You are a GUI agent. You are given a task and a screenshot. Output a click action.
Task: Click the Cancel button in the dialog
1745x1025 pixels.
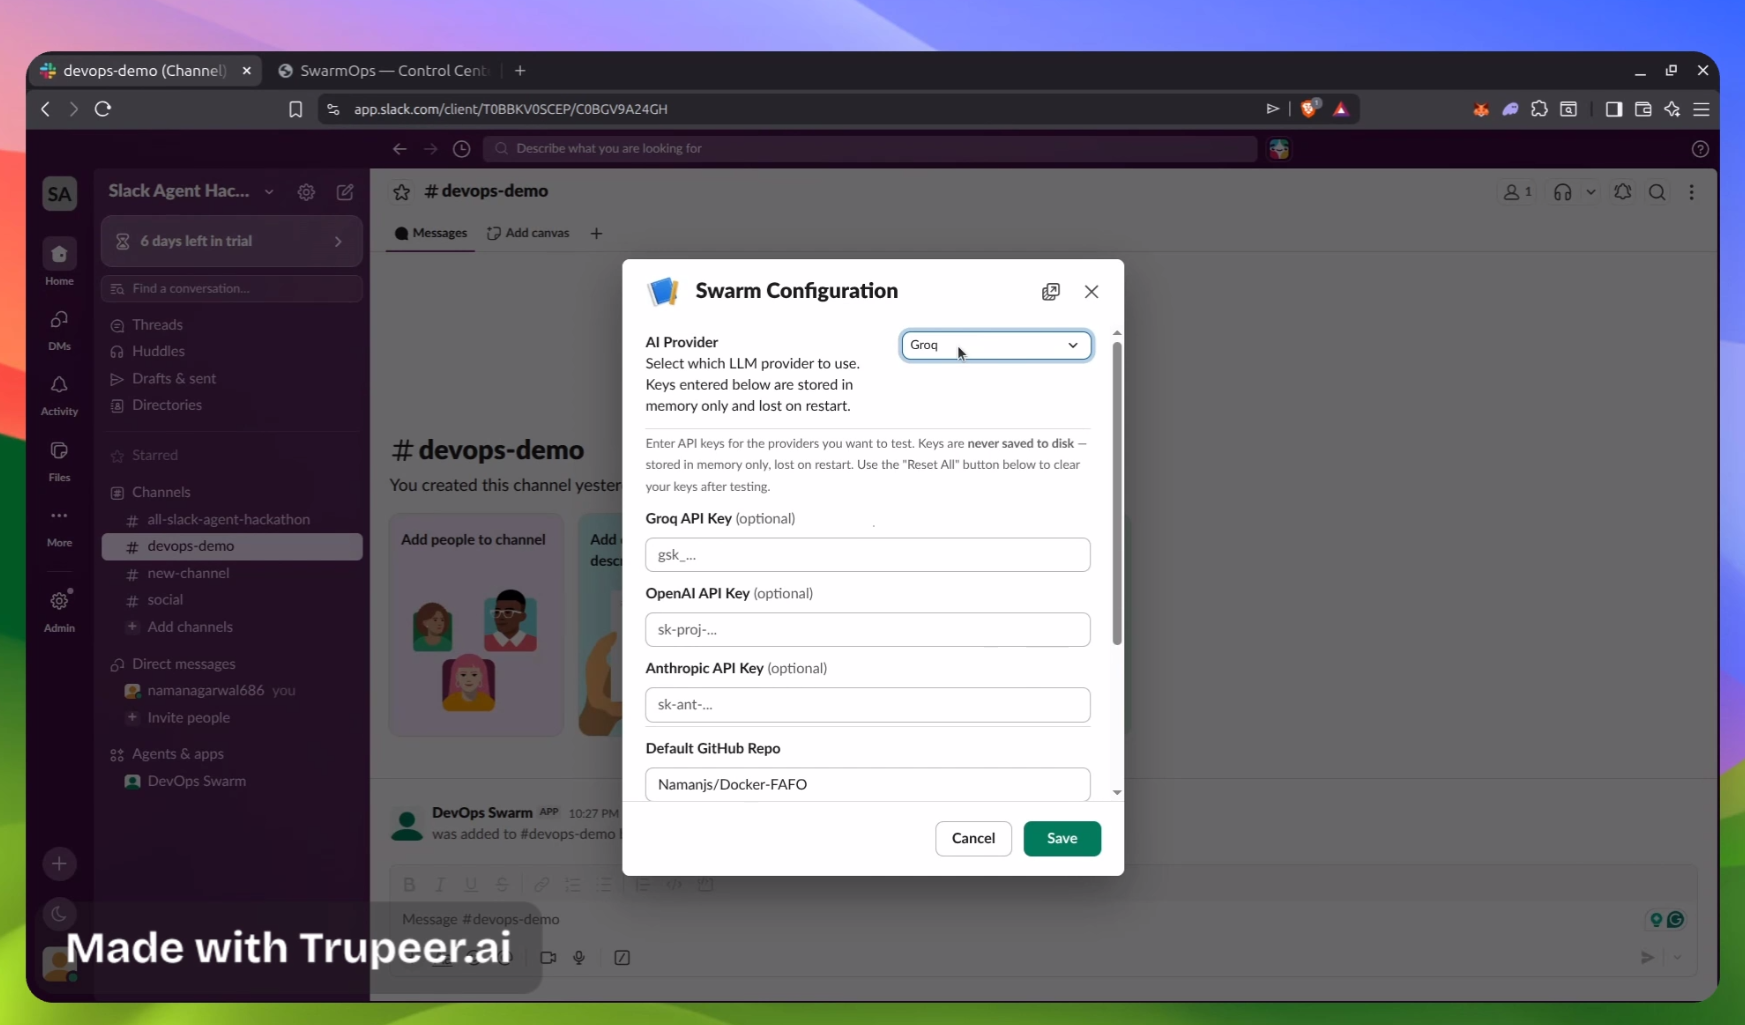973,839
